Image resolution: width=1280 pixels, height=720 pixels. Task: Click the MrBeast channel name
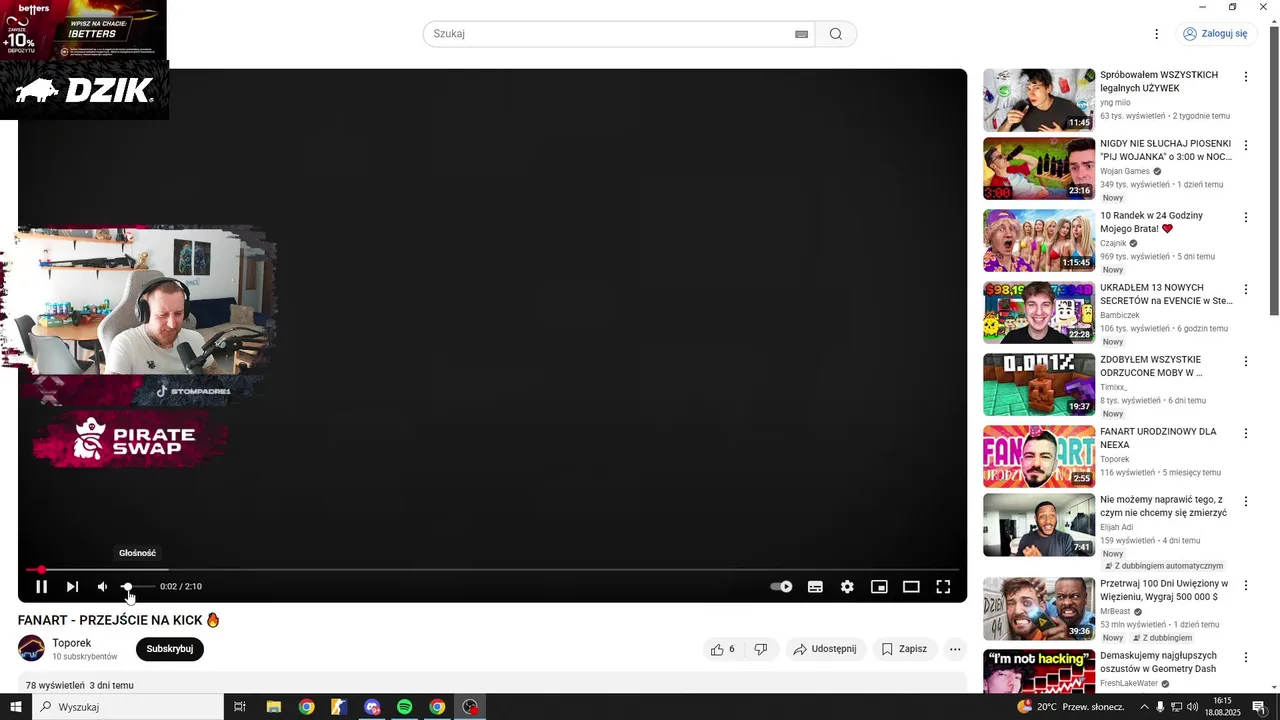[x=1116, y=611]
